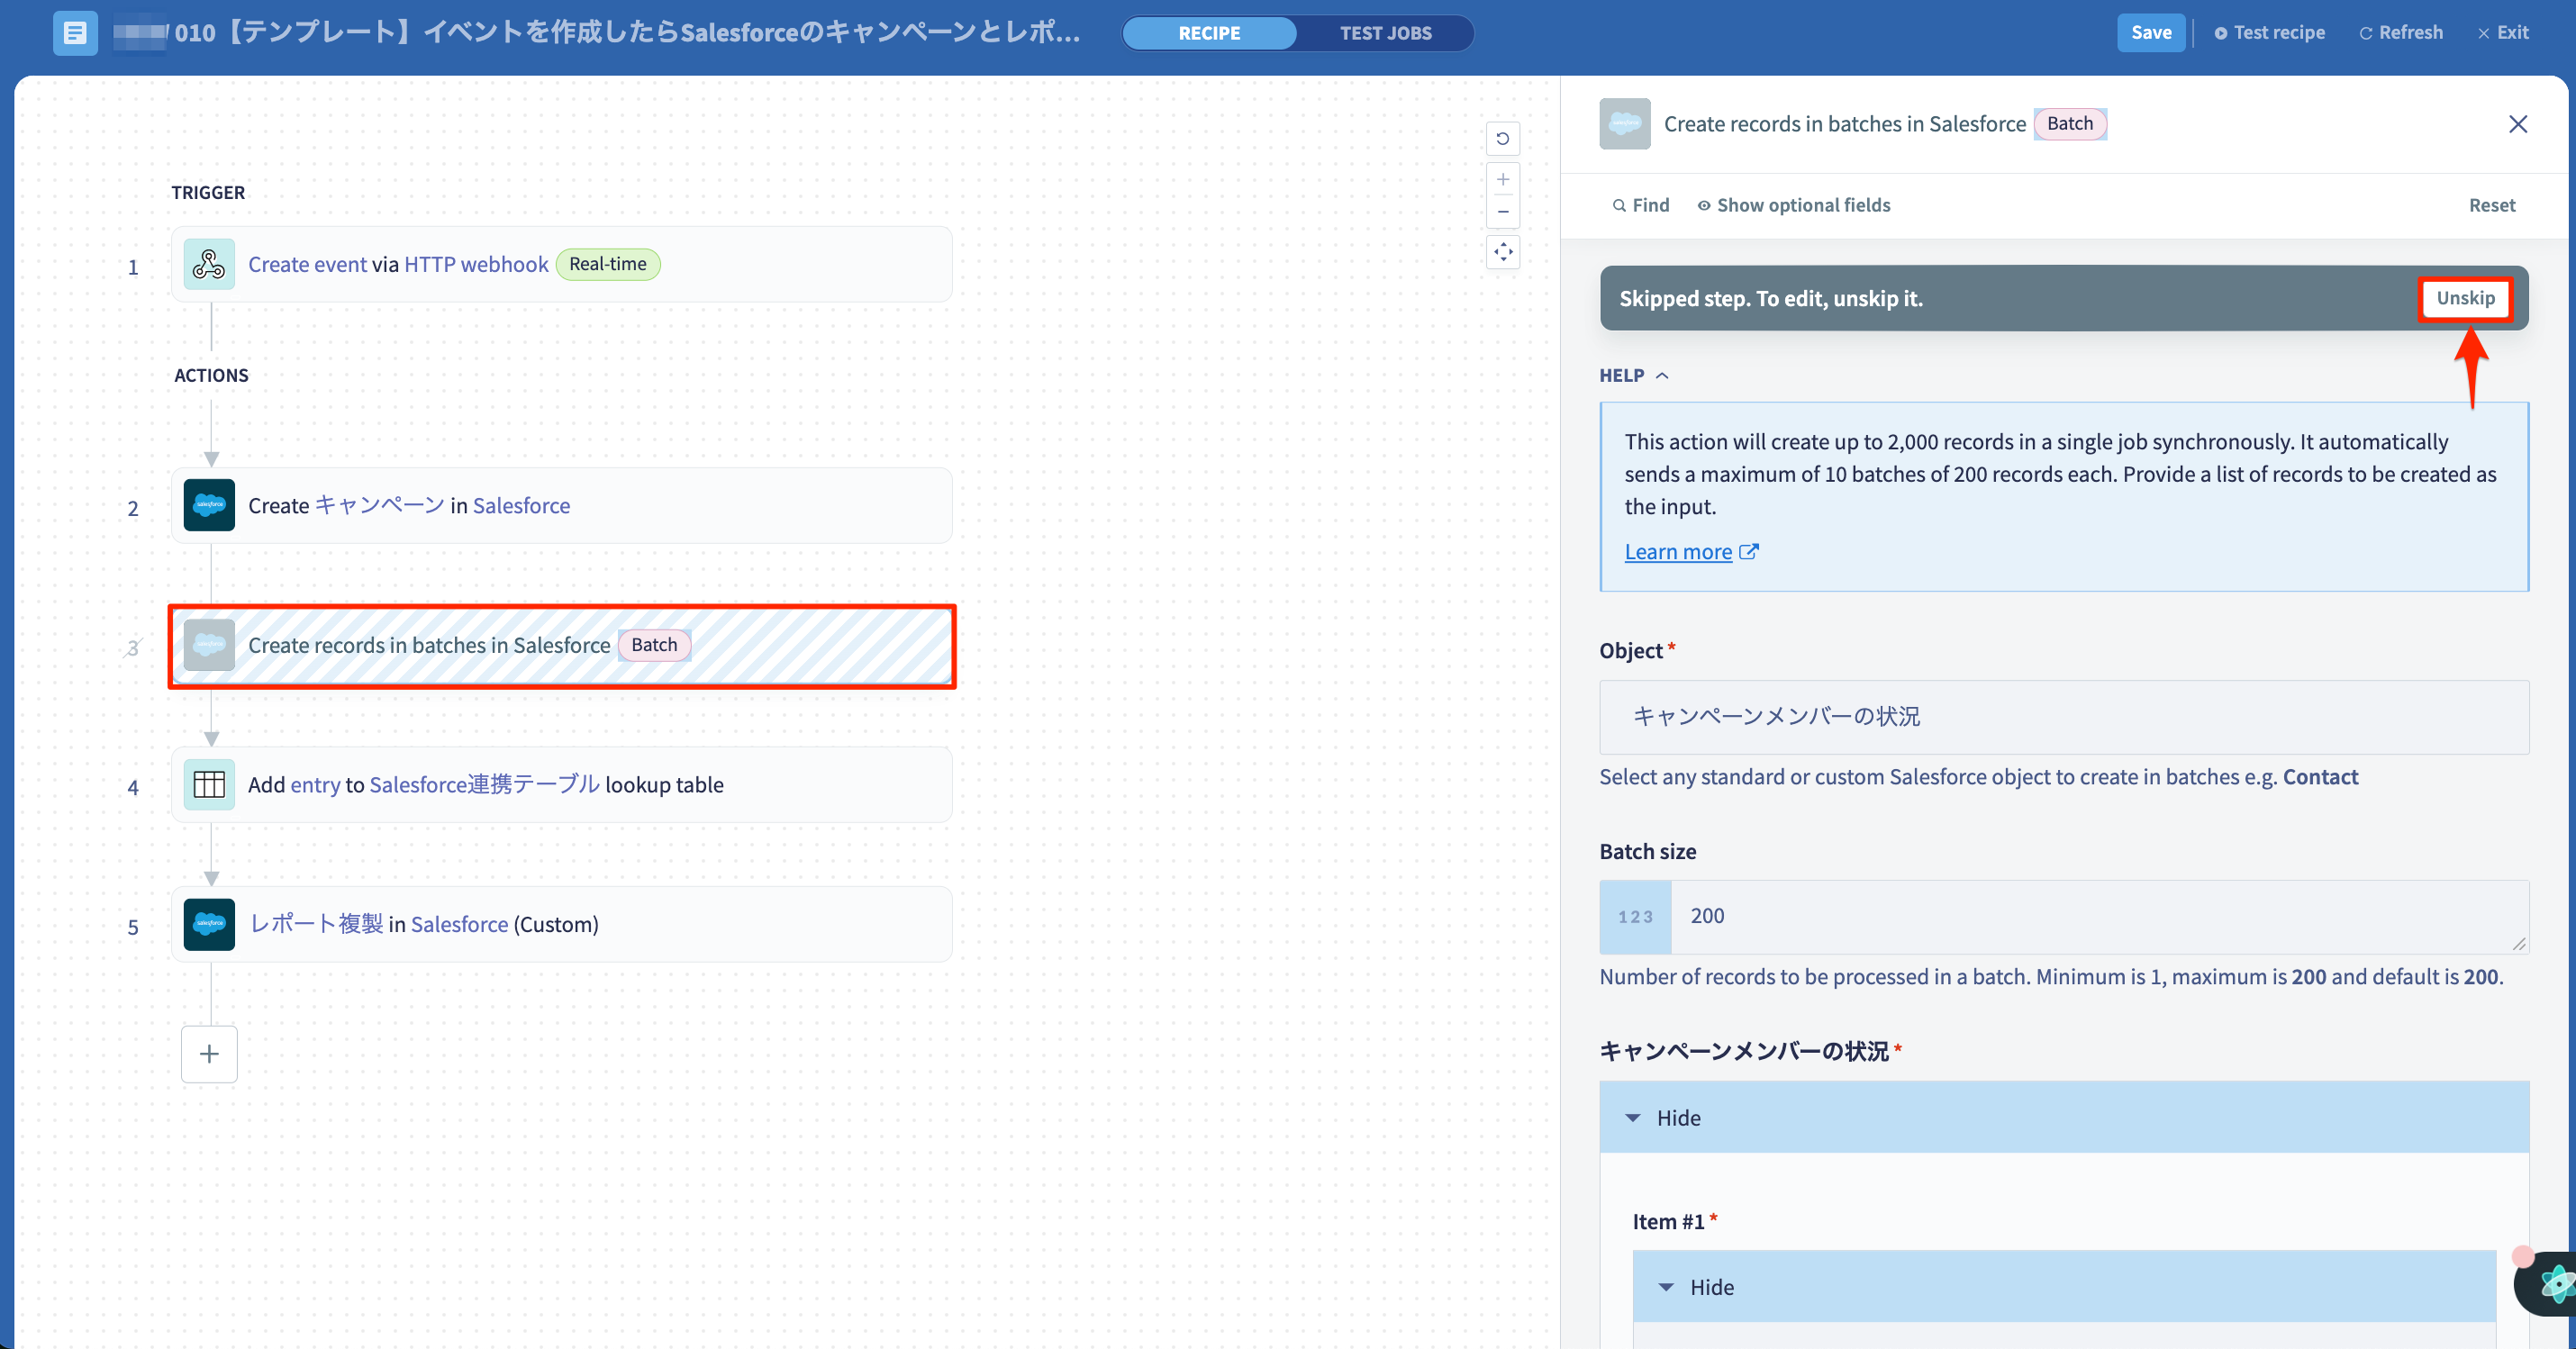The image size is (2576, 1349).
Task: Open the Object dropdown
Action: coord(2064,717)
